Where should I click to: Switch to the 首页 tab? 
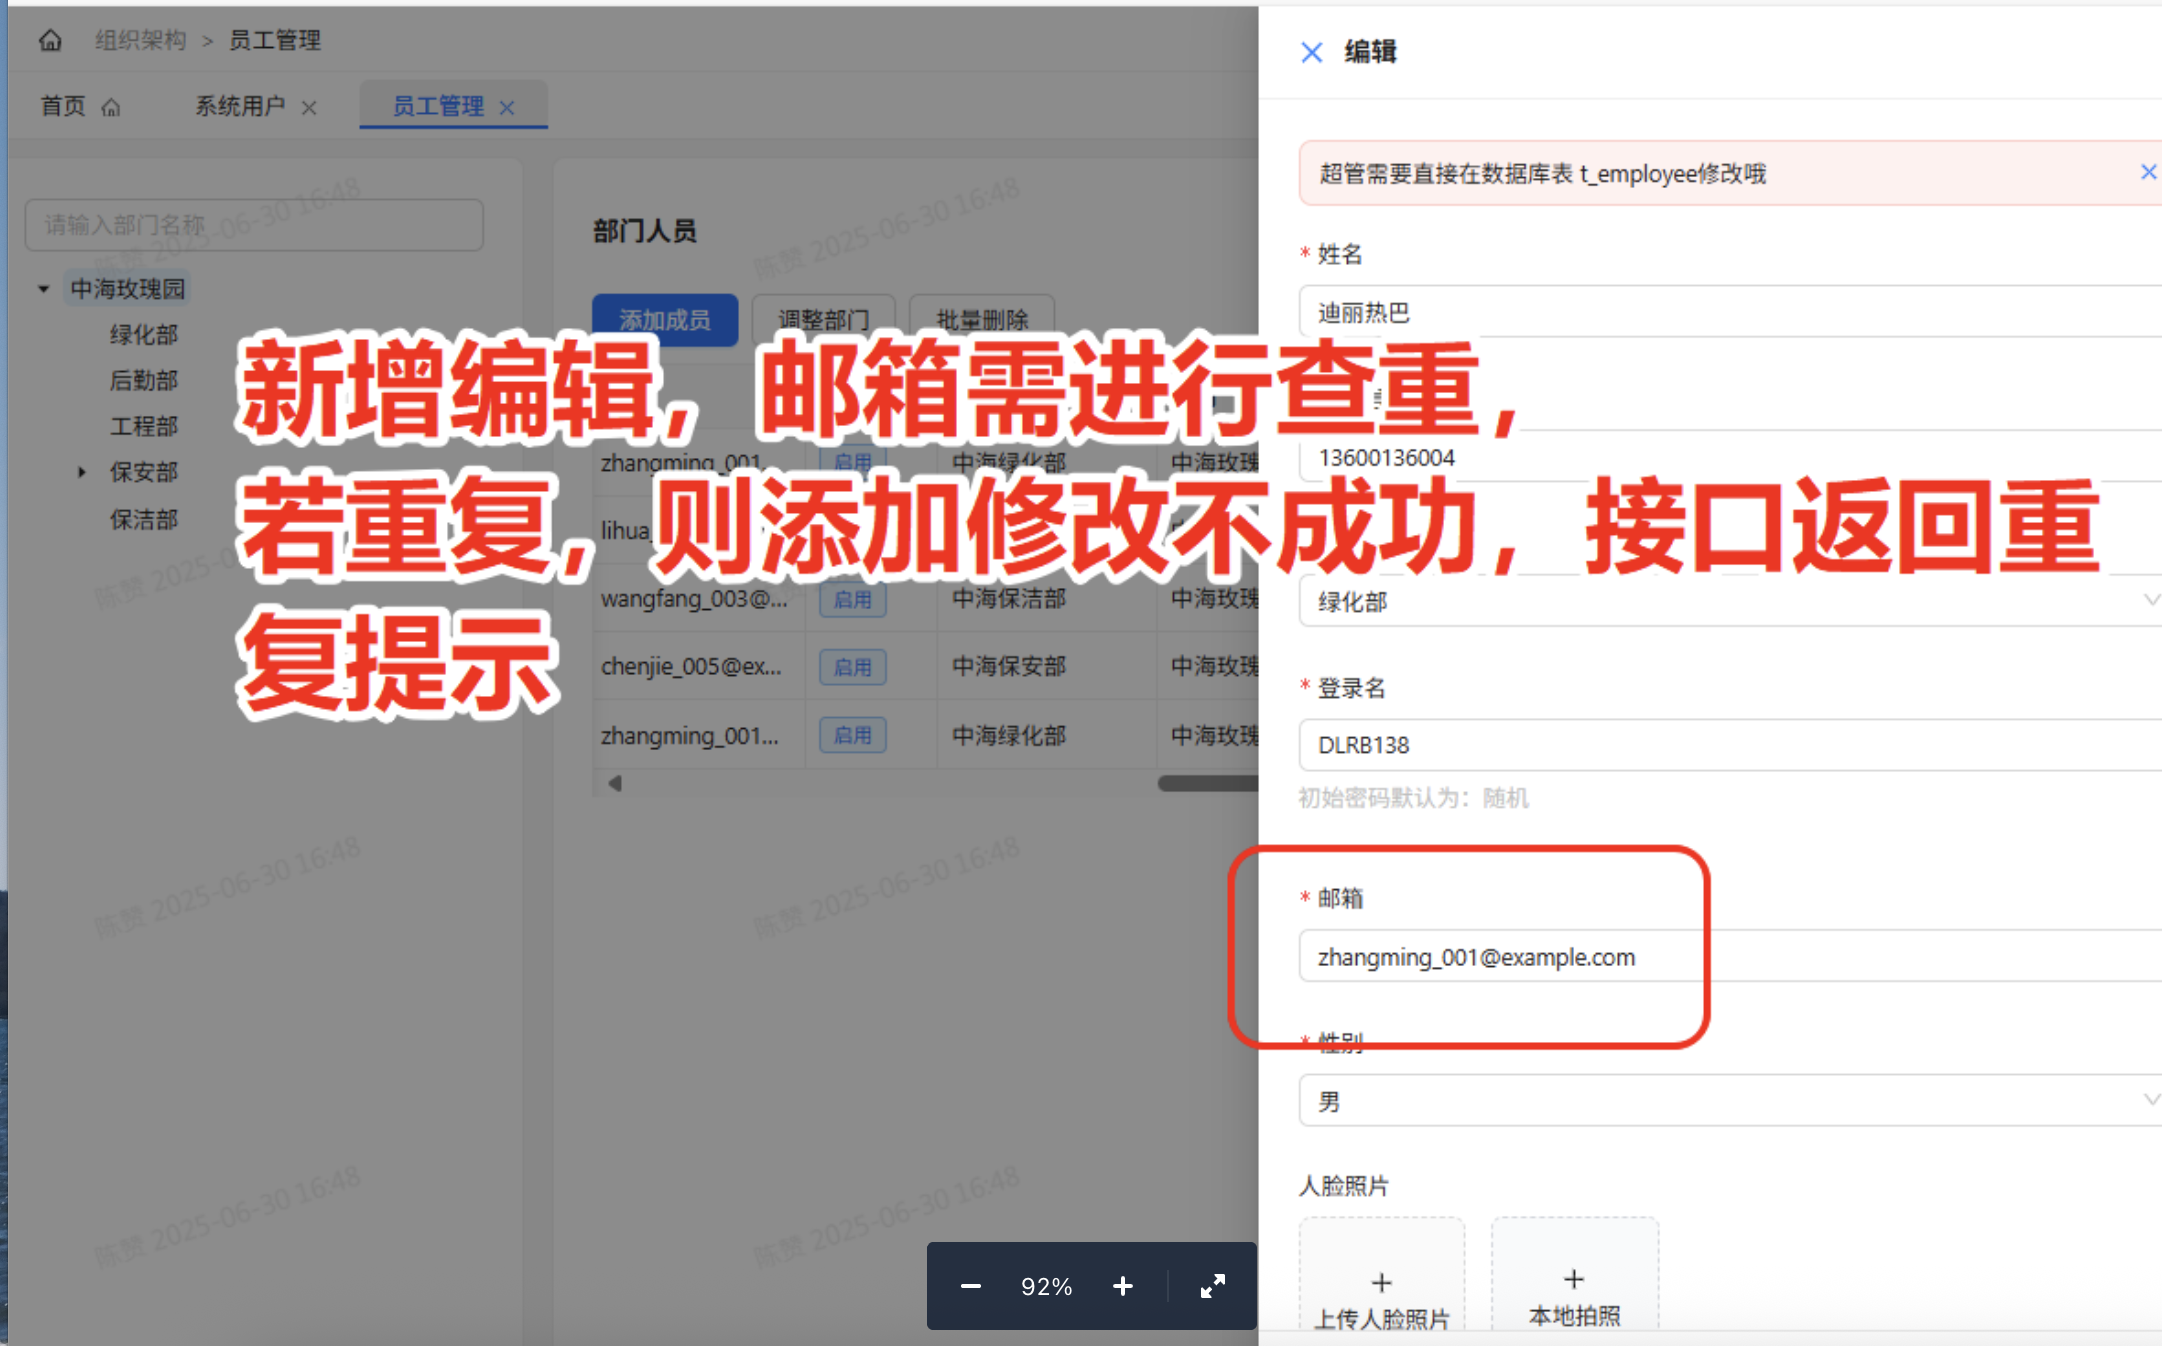click(64, 106)
